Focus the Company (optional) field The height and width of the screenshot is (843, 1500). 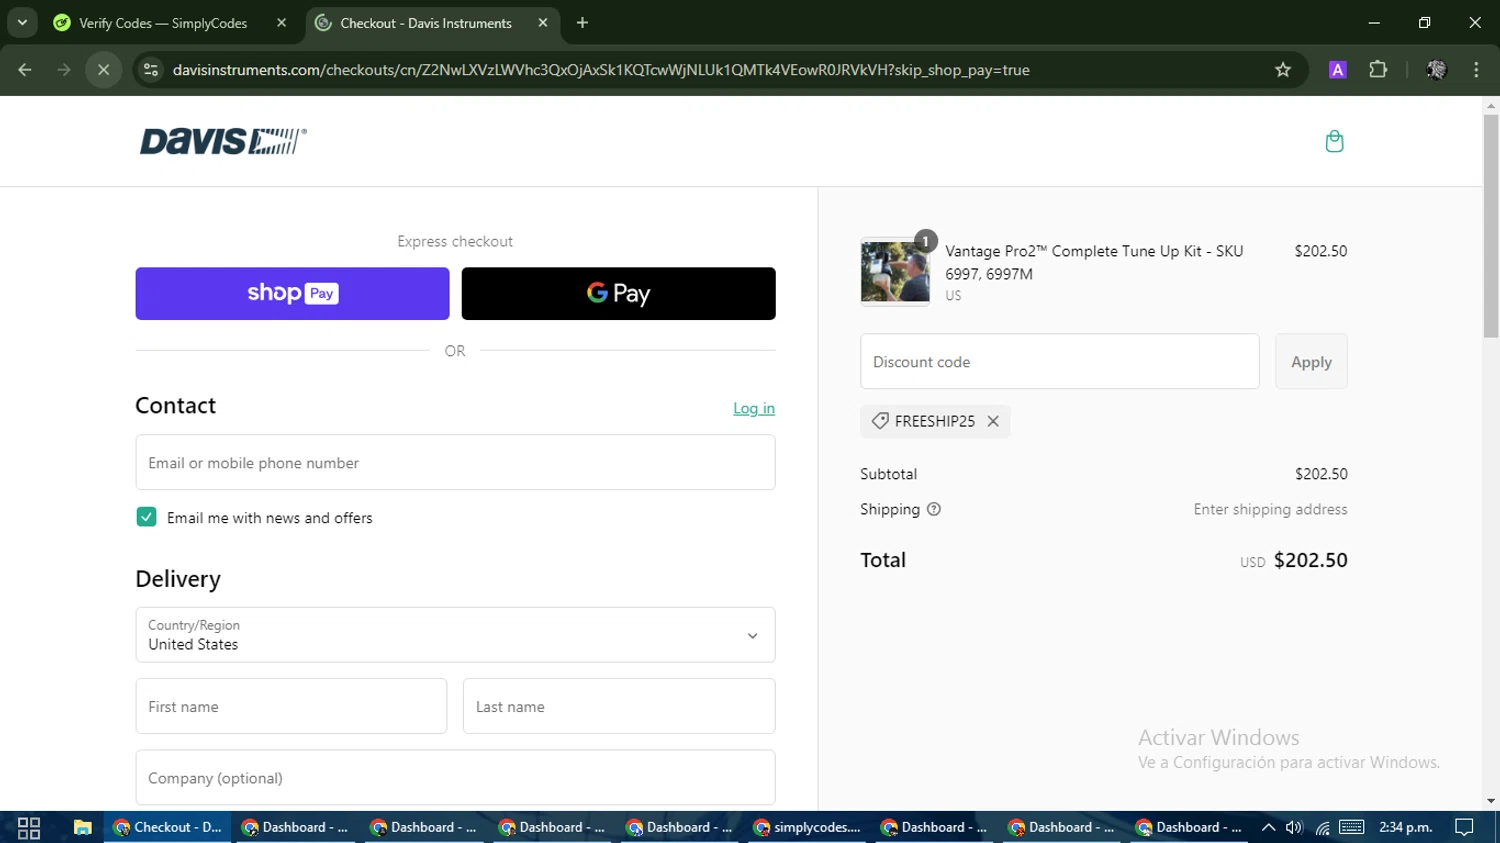point(455,778)
